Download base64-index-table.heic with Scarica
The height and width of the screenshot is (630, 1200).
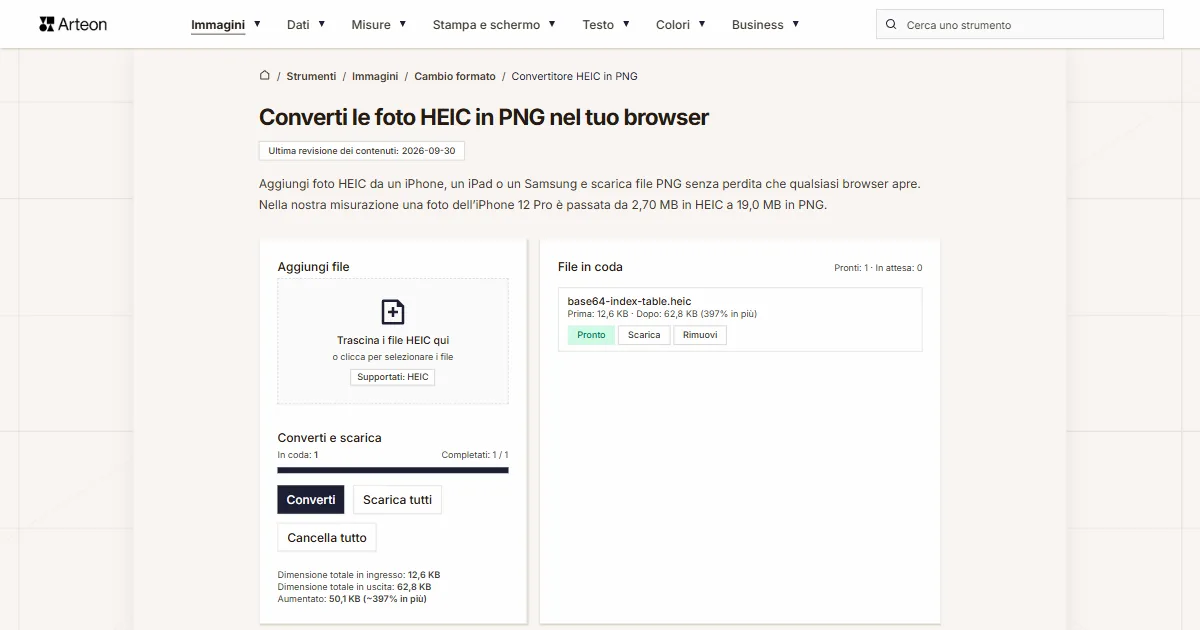(644, 335)
